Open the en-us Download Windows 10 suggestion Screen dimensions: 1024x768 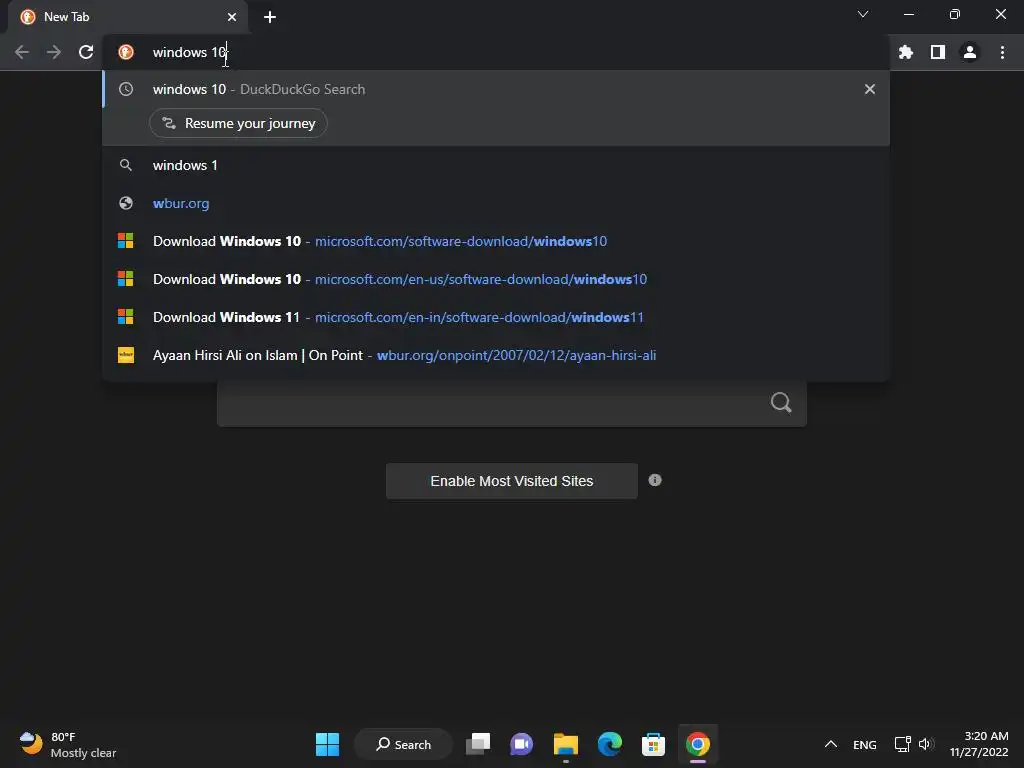(496, 279)
